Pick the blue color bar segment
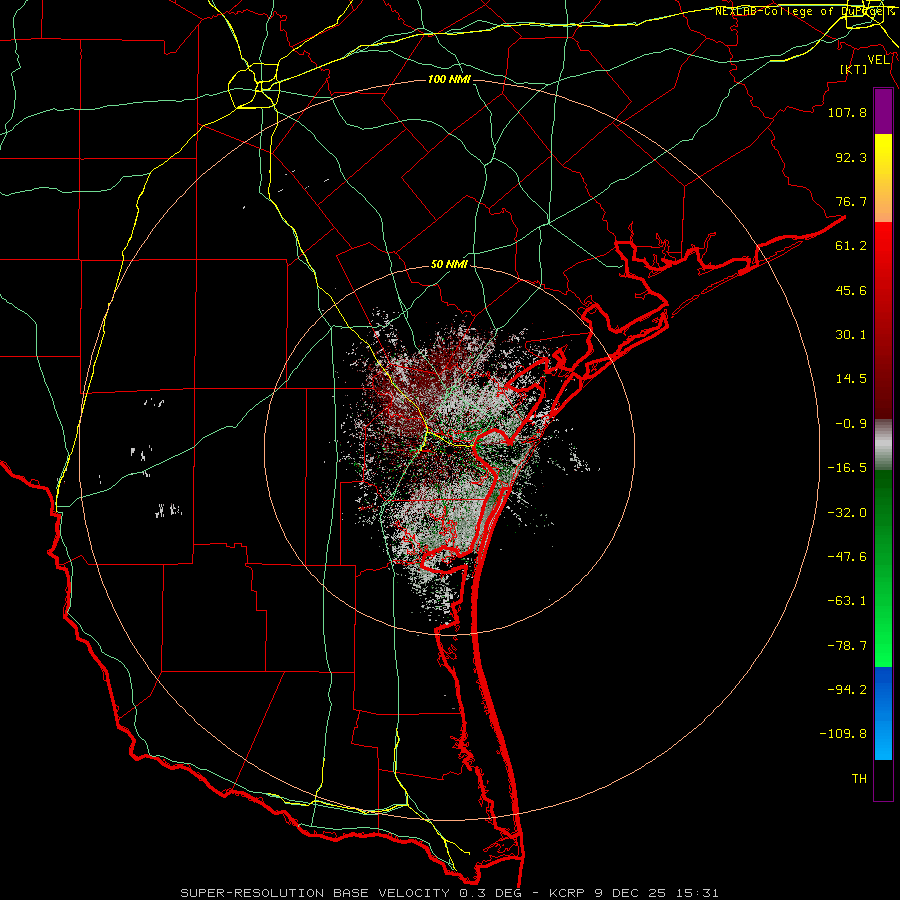Image resolution: width=900 pixels, height=900 pixels. 883,713
